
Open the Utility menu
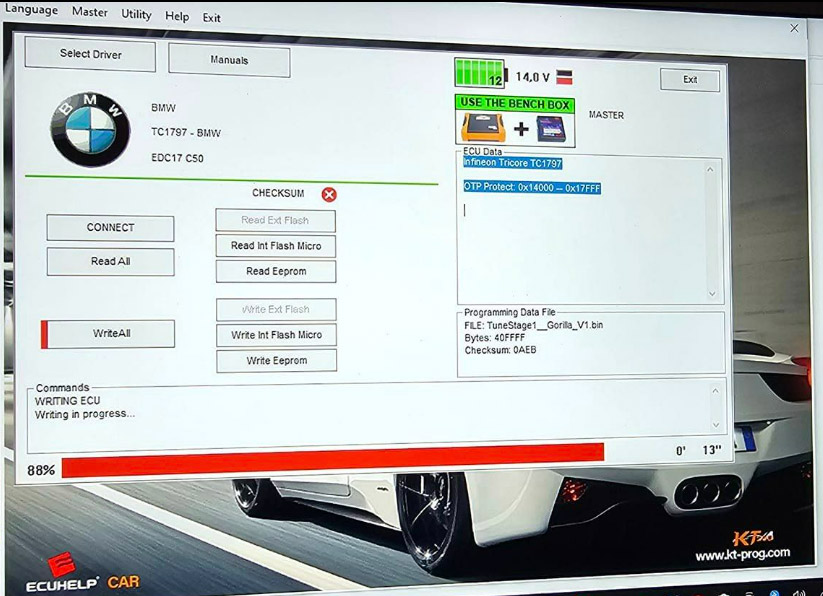pos(136,14)
